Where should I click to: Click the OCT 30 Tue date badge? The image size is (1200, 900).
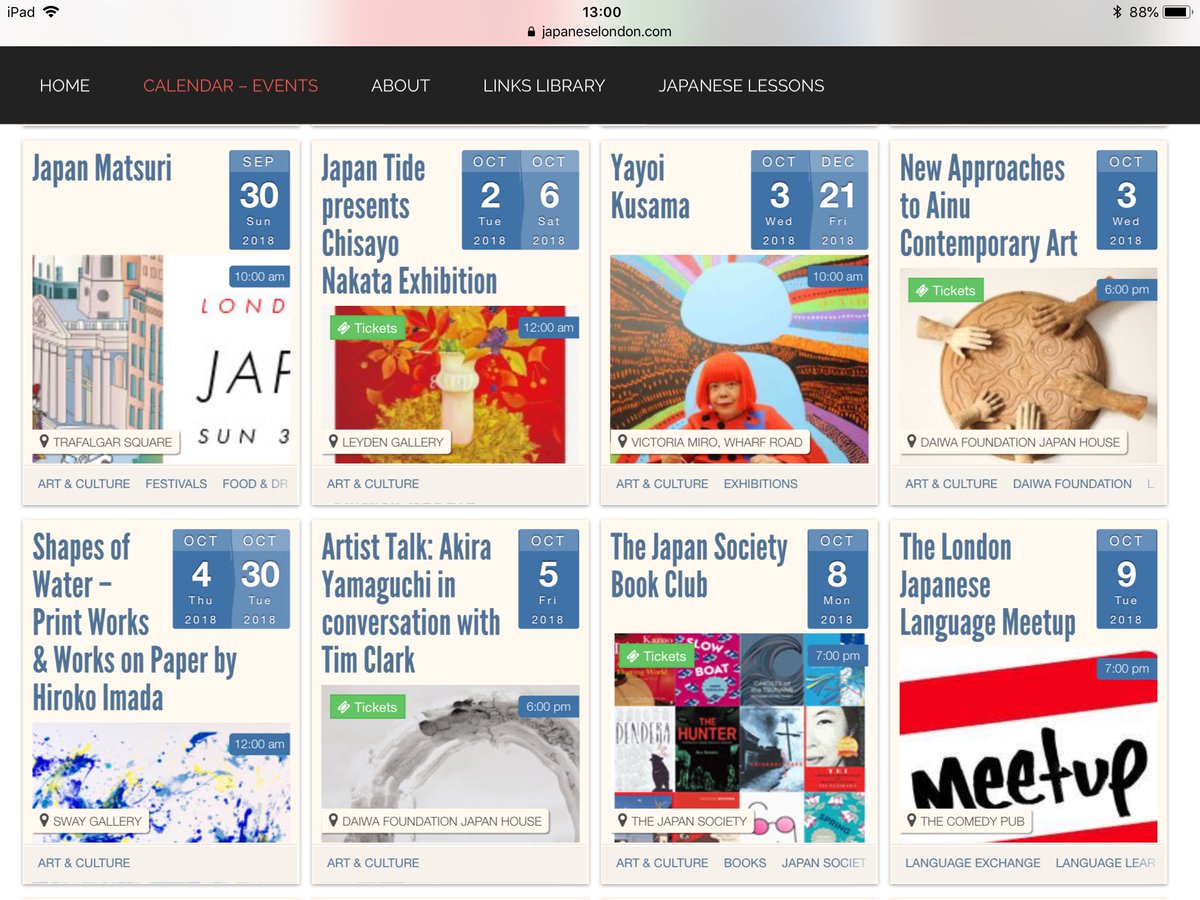260,579
